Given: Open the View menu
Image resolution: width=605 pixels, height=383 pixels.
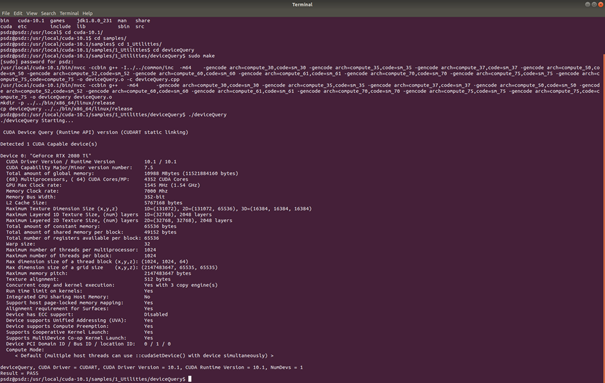Looking at the screenshot, I should [x=32, y=13].
